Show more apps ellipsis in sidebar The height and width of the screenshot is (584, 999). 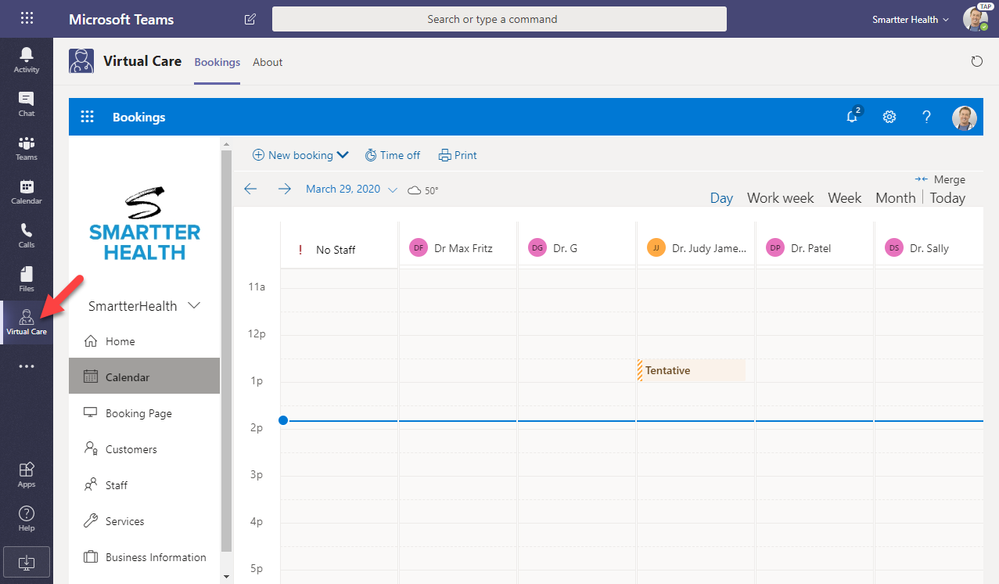pyautogui.click(x=26, y=366)
